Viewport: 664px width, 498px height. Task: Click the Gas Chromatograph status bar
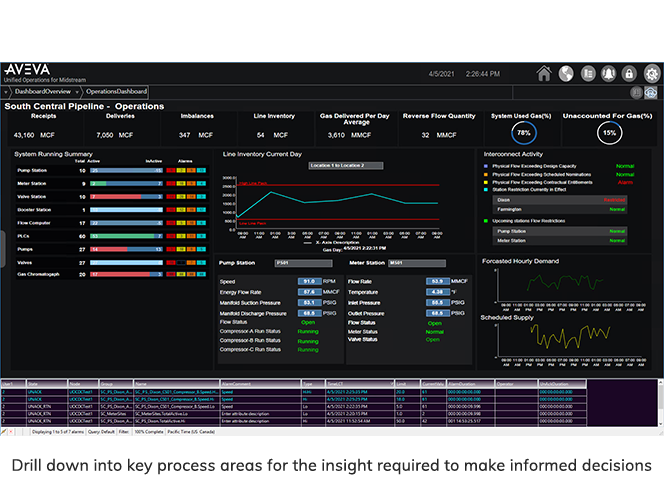pos(126,274)
